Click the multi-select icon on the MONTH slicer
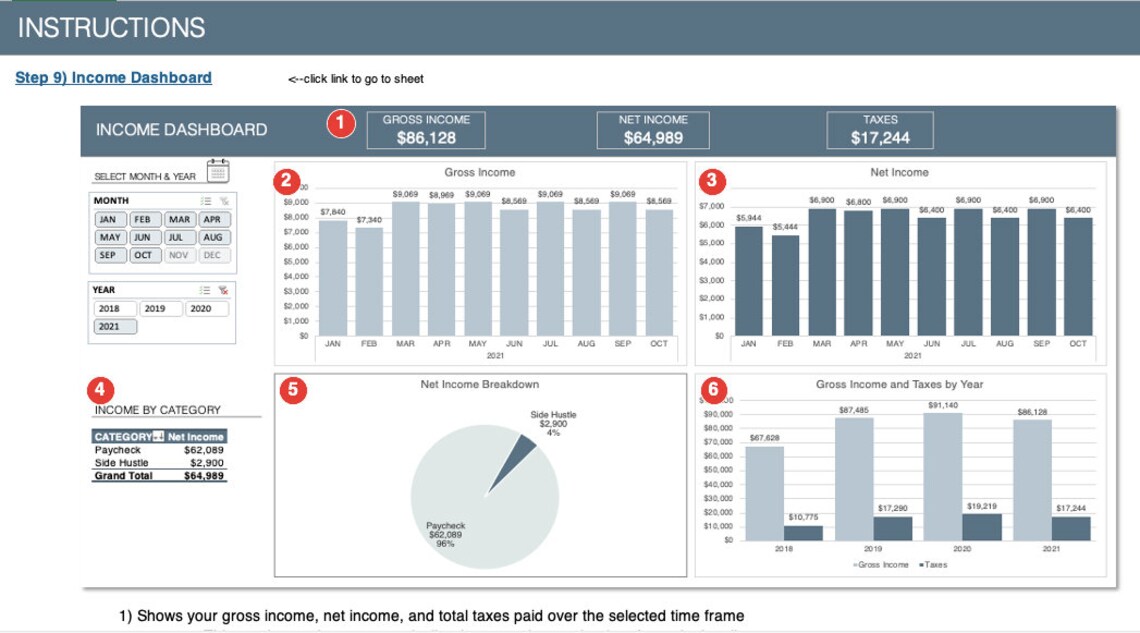1140x633 pixels. coord(207,202)
